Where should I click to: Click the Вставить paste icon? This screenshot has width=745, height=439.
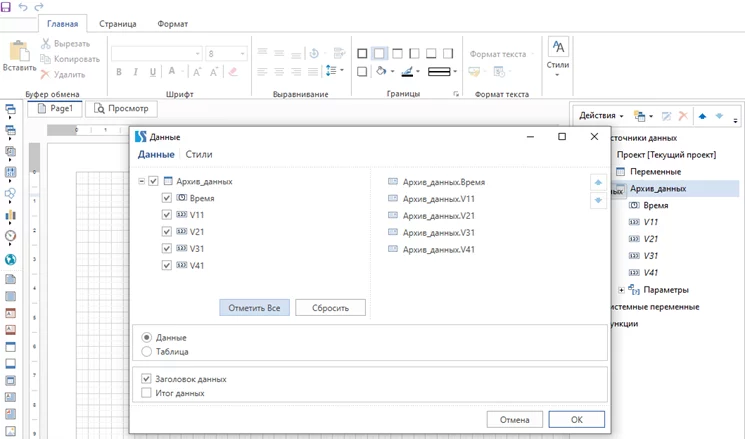pyautogui.click(x=19, y=53)
